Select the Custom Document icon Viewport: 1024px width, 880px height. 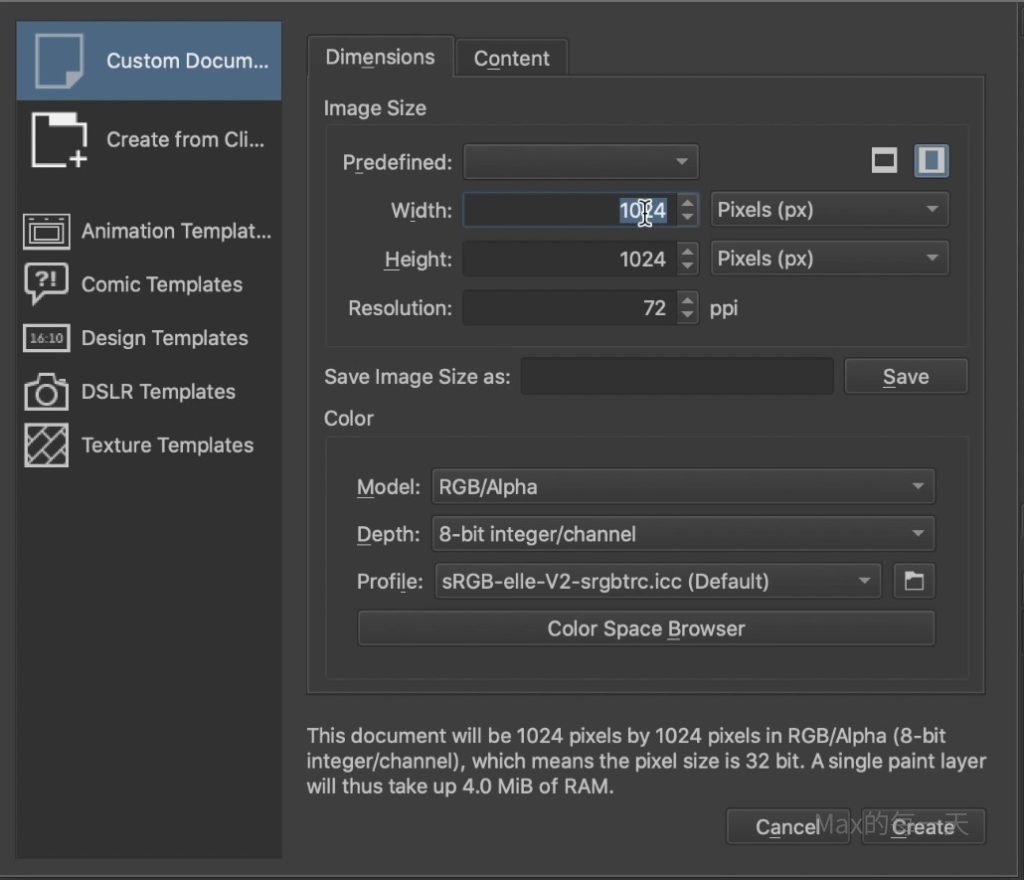[x=59, y=61]
